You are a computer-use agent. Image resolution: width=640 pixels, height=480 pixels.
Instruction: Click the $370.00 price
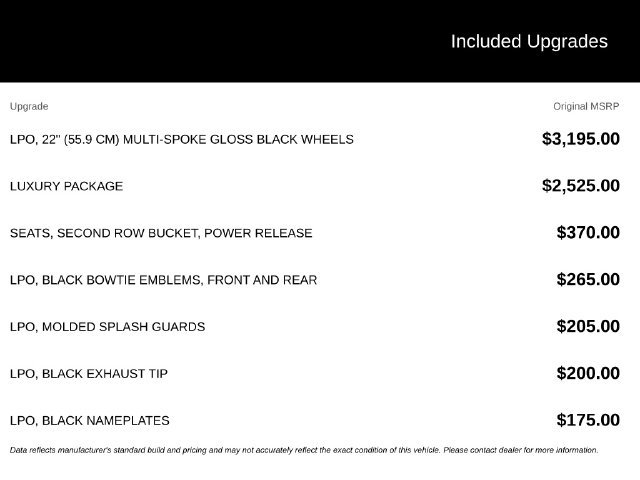[x=588, y=233]
